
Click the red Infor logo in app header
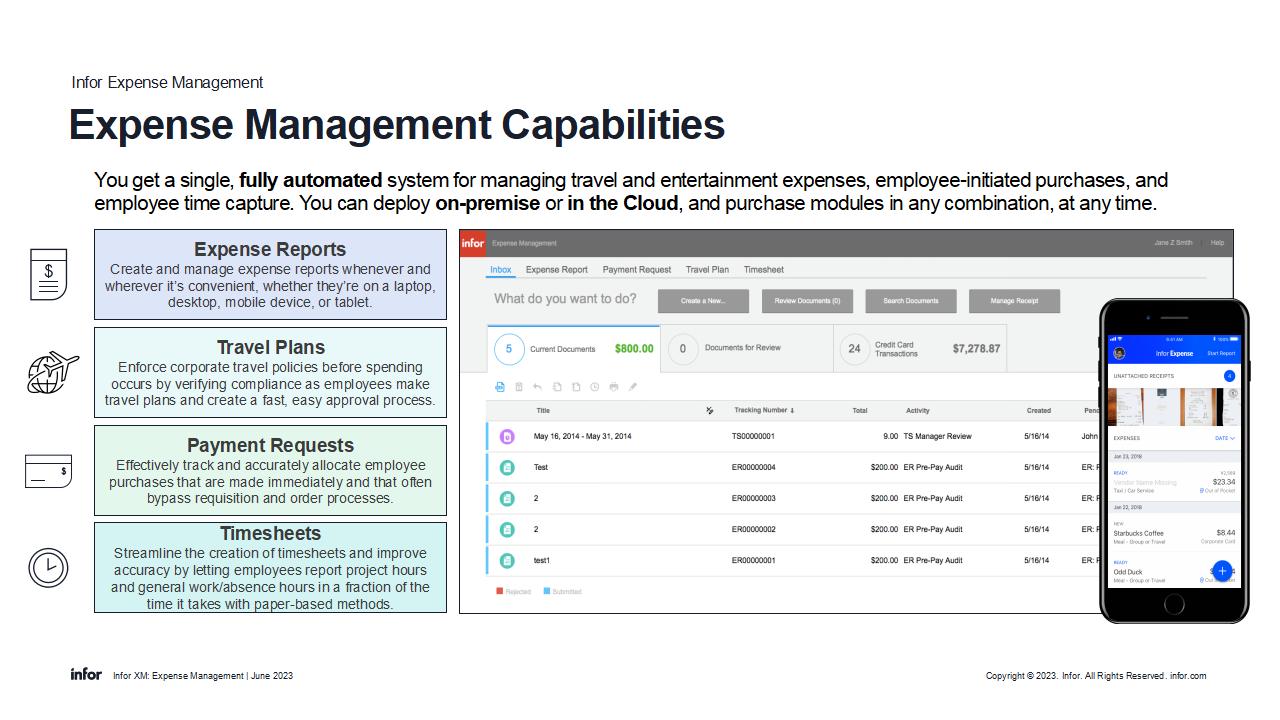coord(473,243)
